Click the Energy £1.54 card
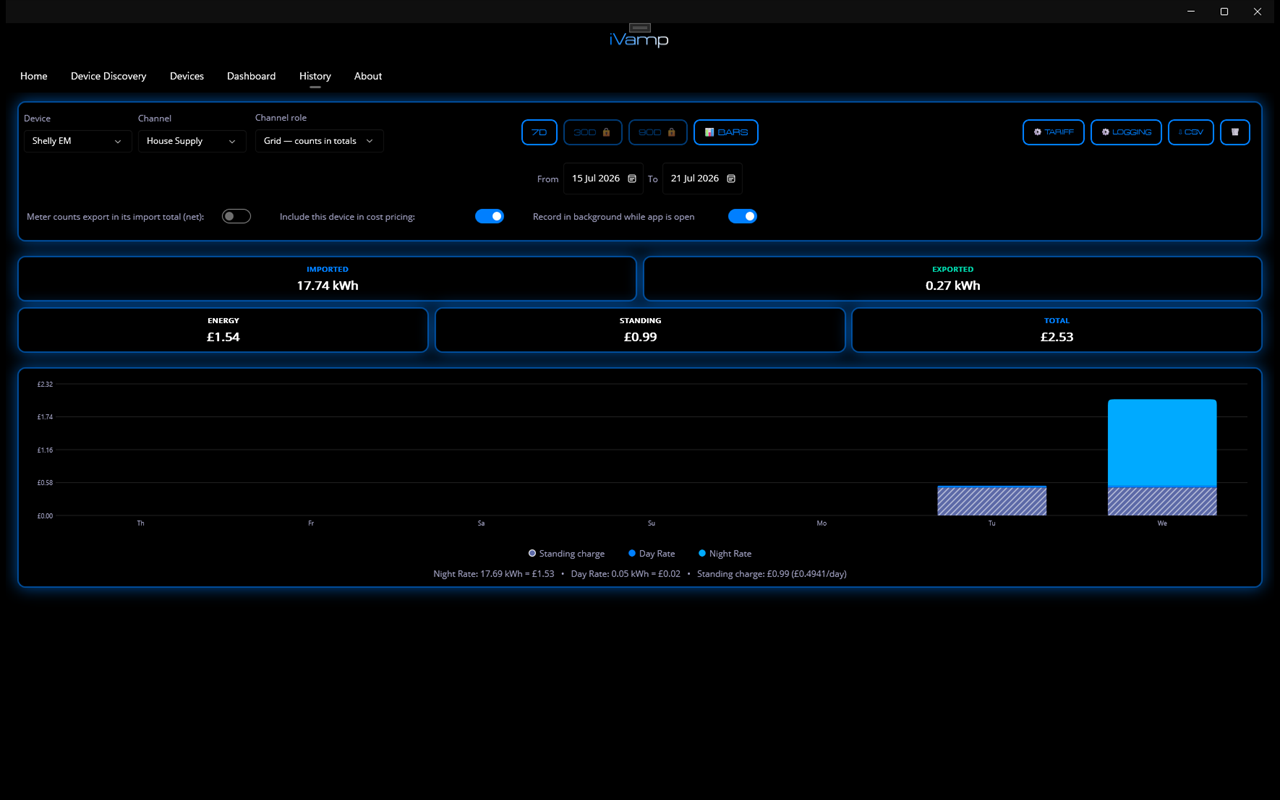The height and width of the screenshot is (800, 1280). point(223,330)
